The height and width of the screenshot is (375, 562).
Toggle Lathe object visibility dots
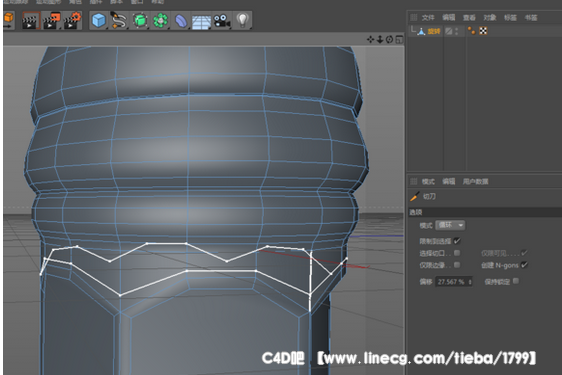[x=457, y=31]
